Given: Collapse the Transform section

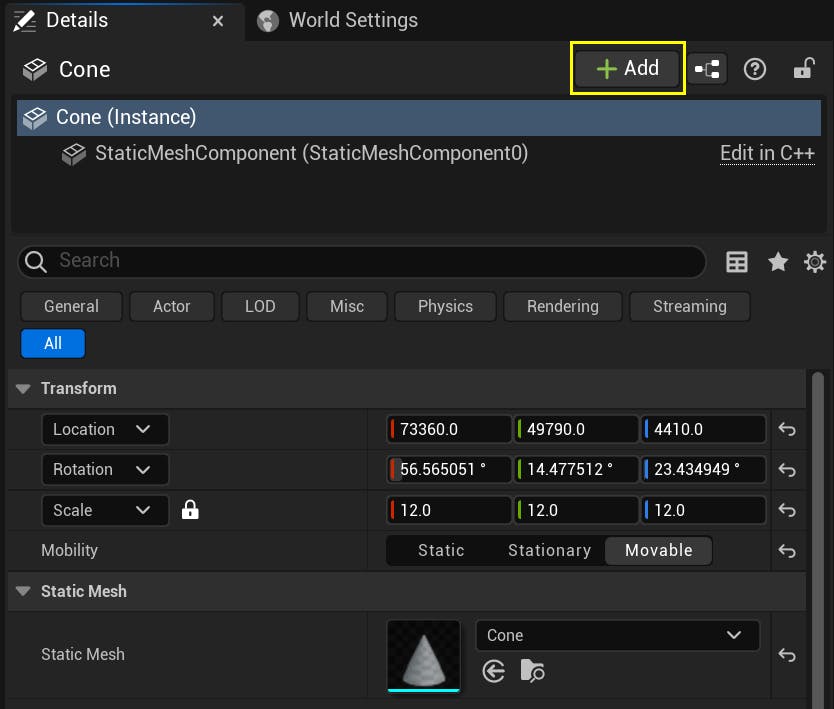Looking at the screenshot, I should pos(22,389).
